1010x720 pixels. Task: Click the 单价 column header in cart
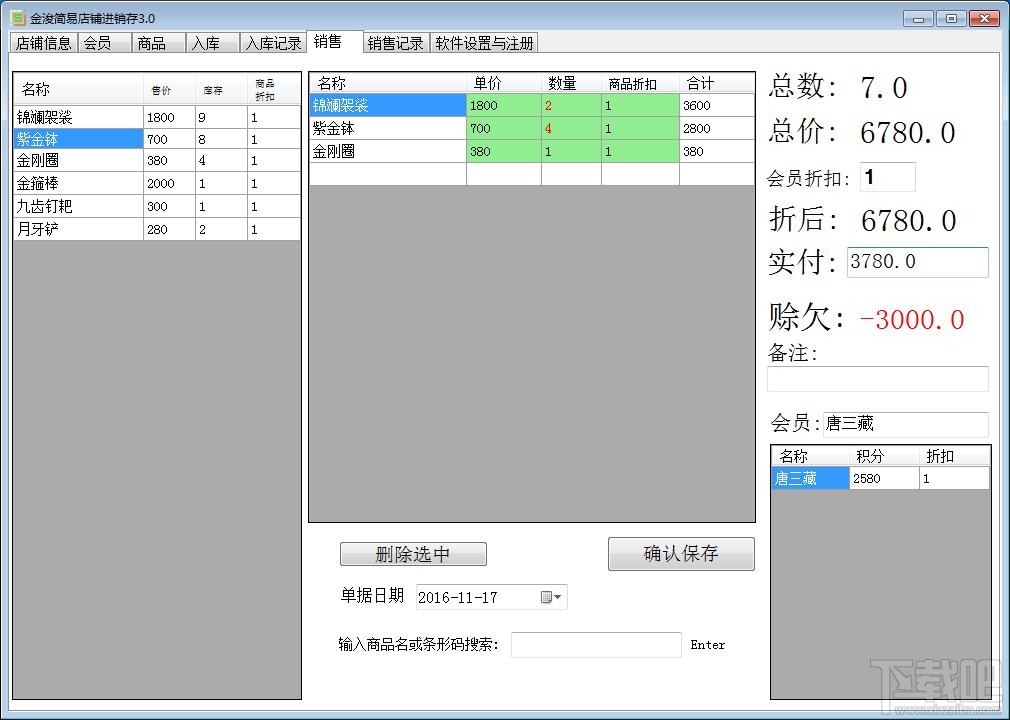(x=504, y=83)
